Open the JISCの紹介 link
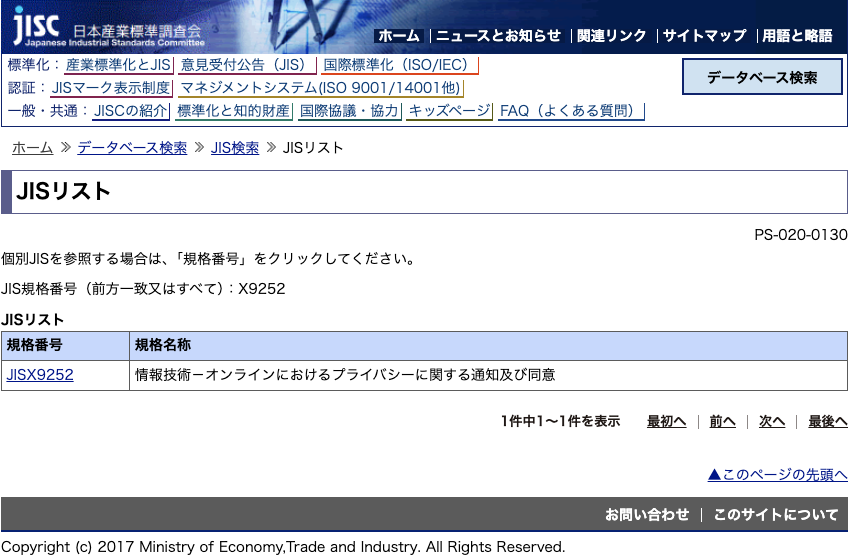 [x=131, y=111]
